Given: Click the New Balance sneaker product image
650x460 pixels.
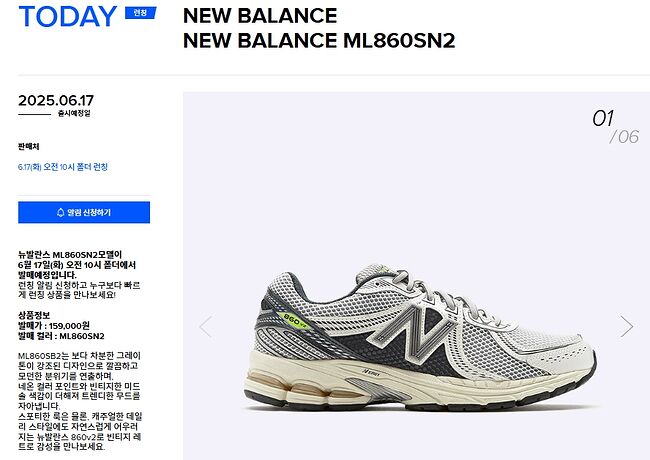Looking at the screenshot, I should coord(420,337).
